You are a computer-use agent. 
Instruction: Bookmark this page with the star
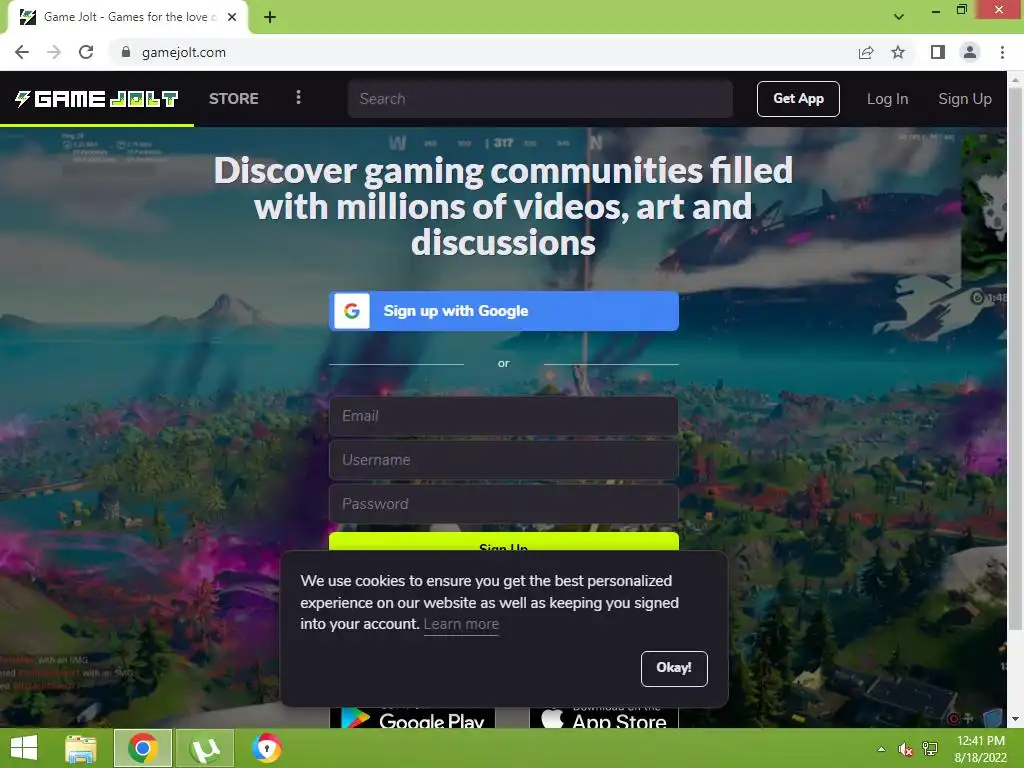898,52
